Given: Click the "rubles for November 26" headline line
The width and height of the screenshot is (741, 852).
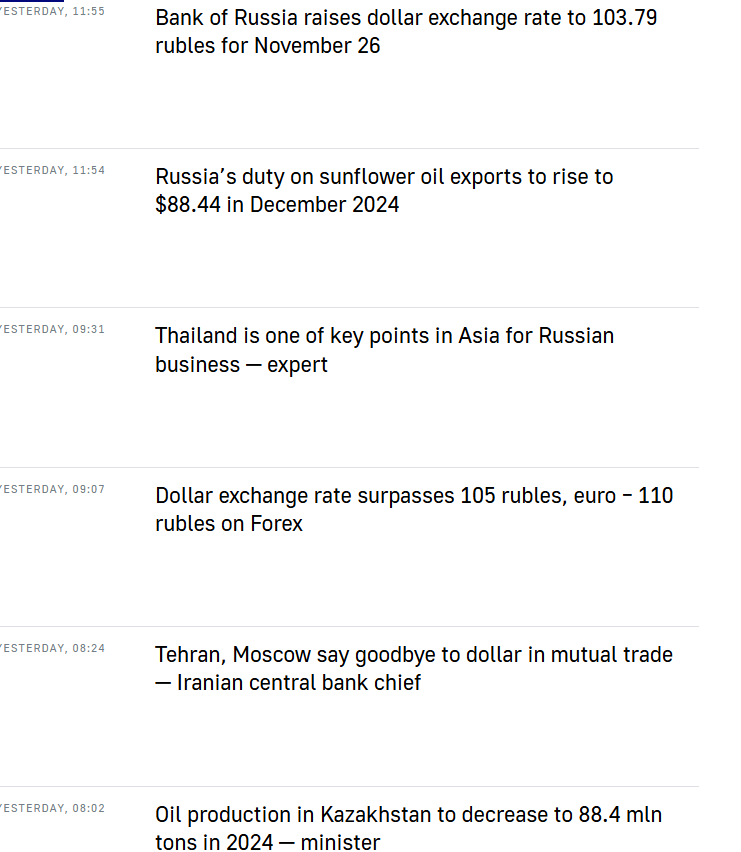Looking at the screenshot, I should (x=267, y=46).
